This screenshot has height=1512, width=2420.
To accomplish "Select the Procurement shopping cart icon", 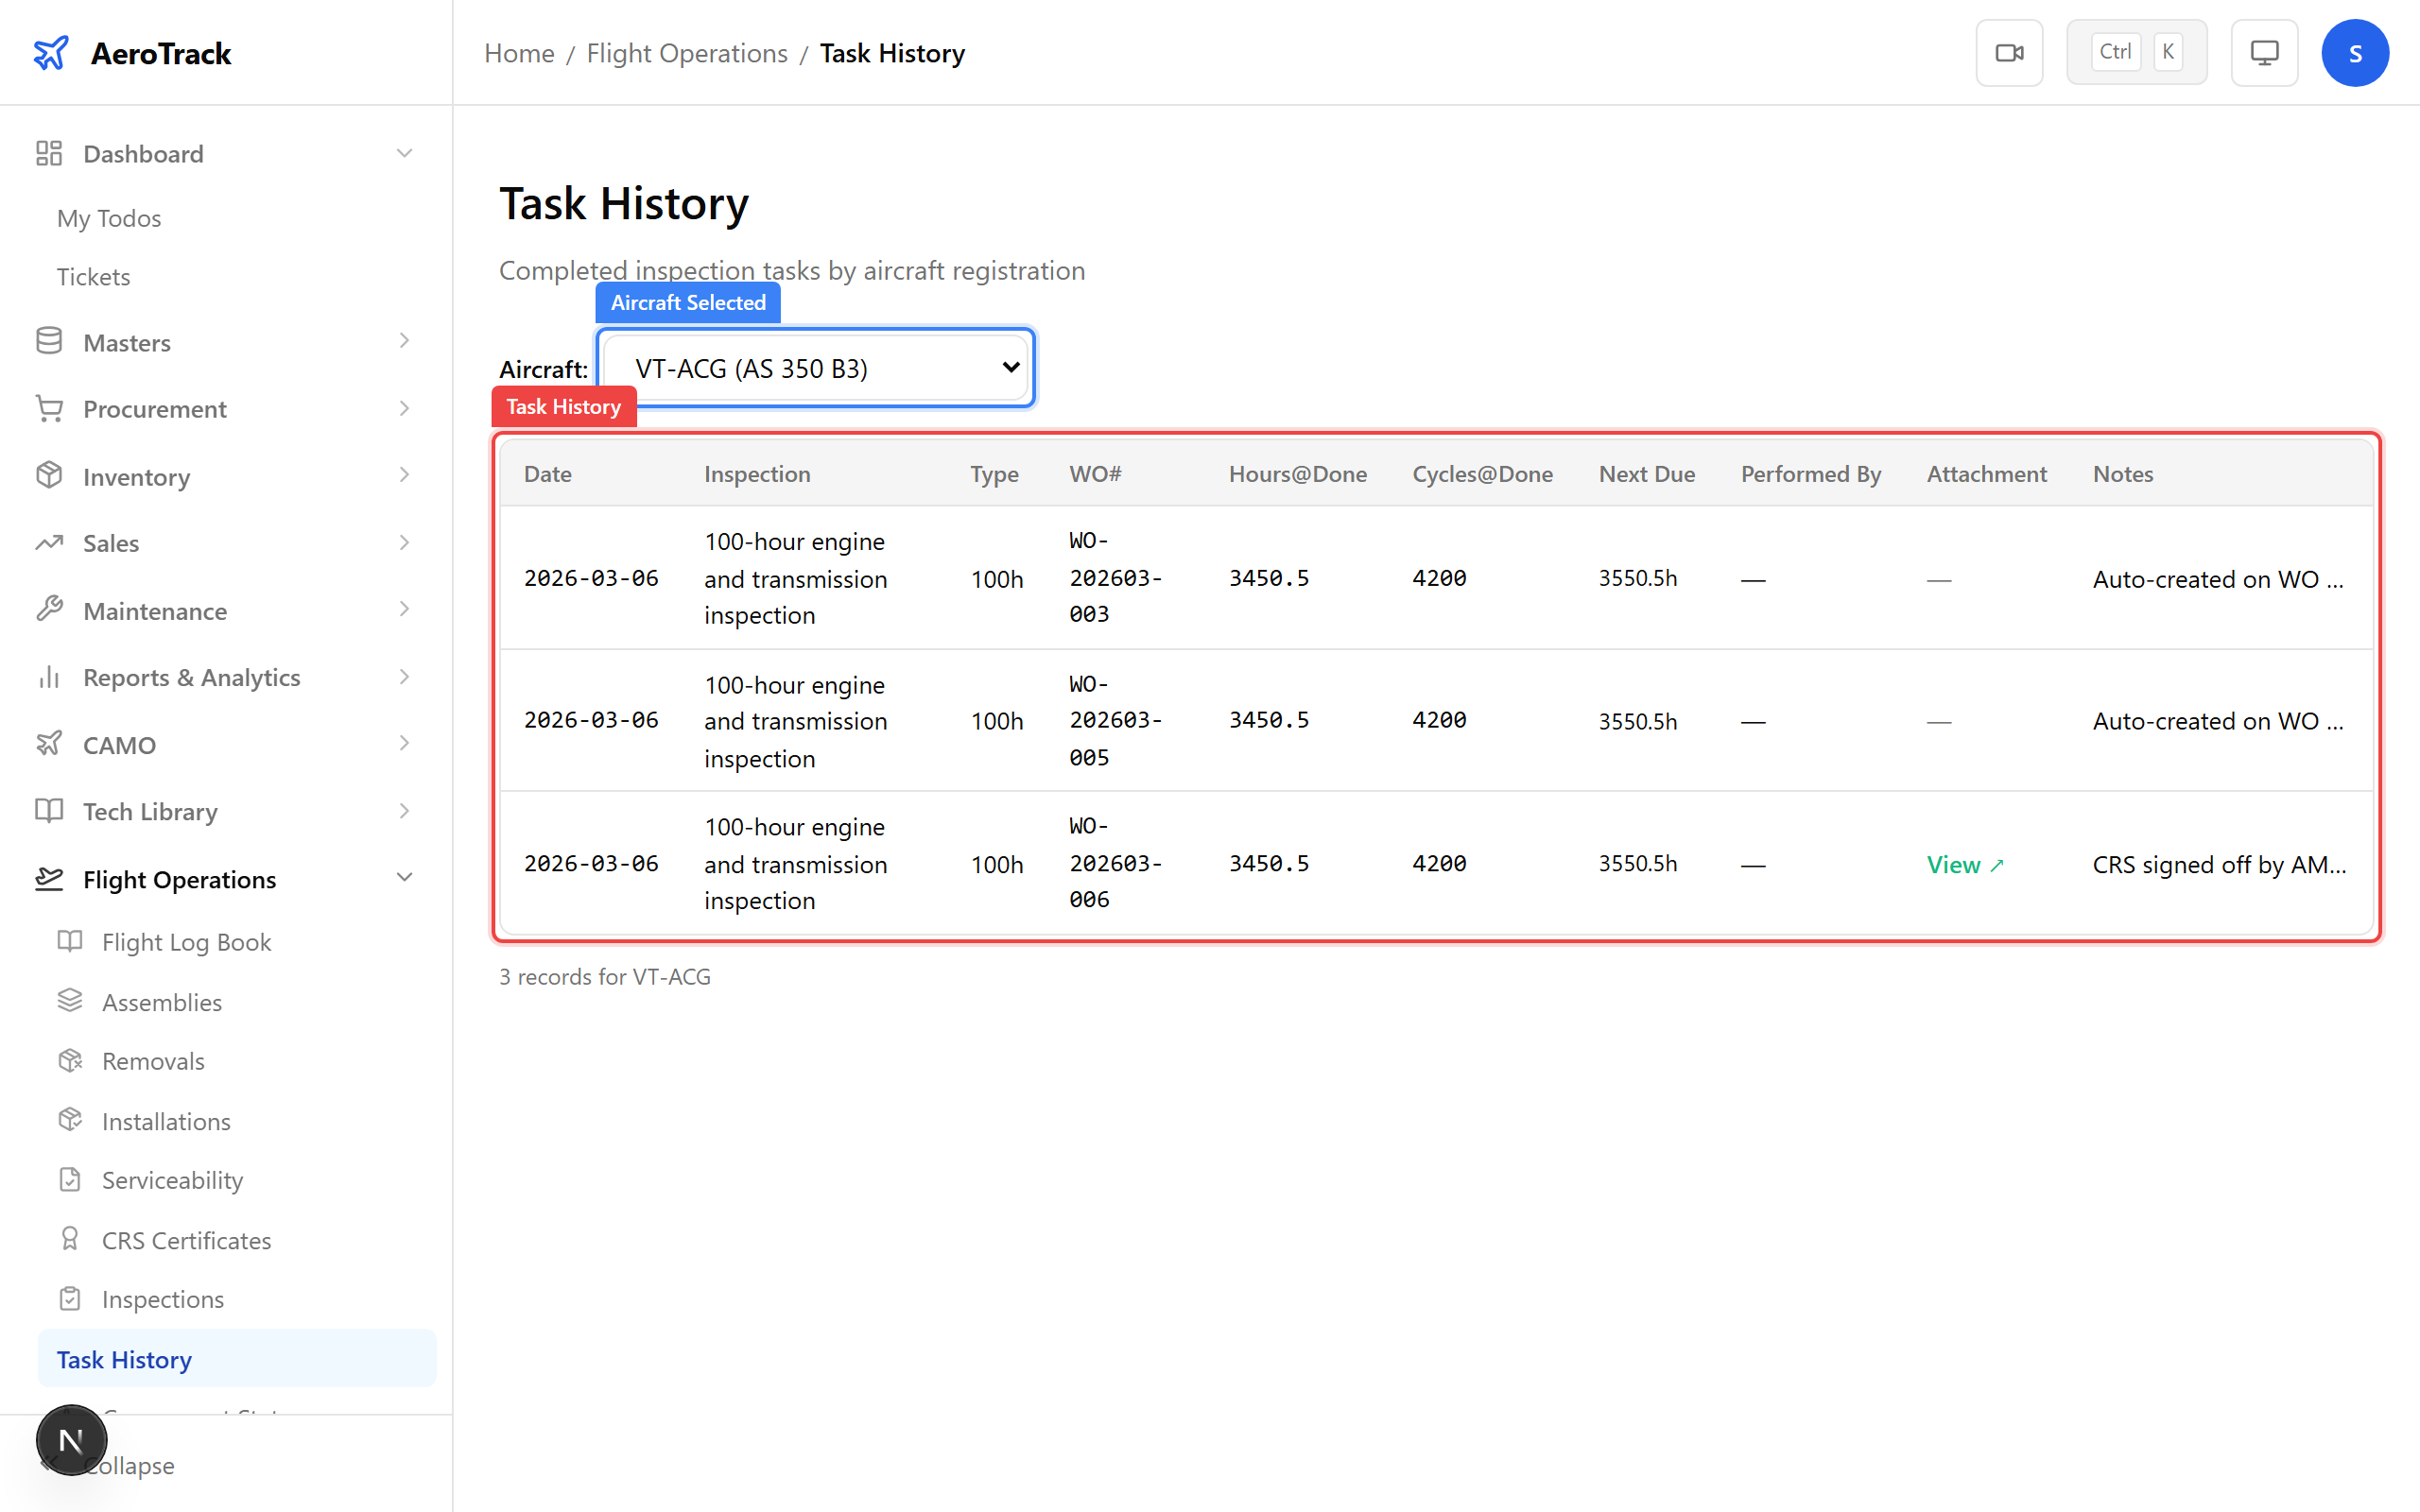I will [x=49, y=408].
